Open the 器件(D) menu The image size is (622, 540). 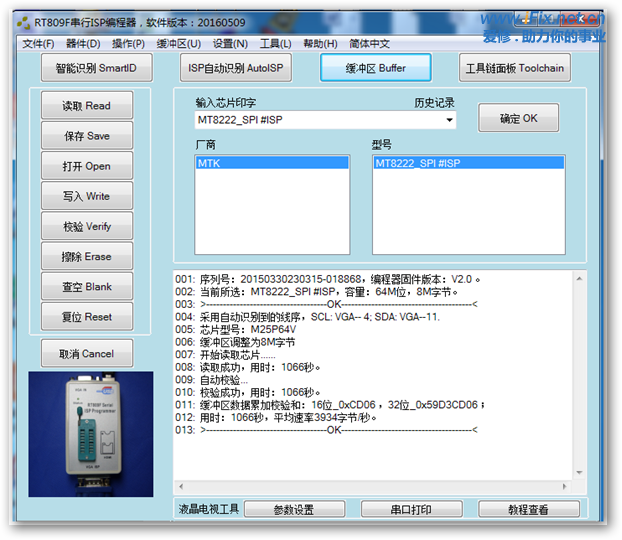pos(83,44)
